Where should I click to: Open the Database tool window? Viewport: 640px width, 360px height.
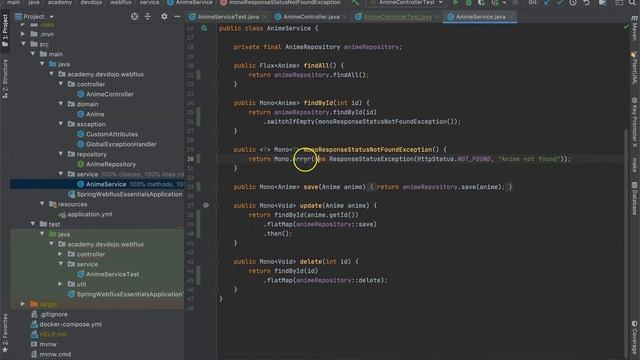click(634, 198)
